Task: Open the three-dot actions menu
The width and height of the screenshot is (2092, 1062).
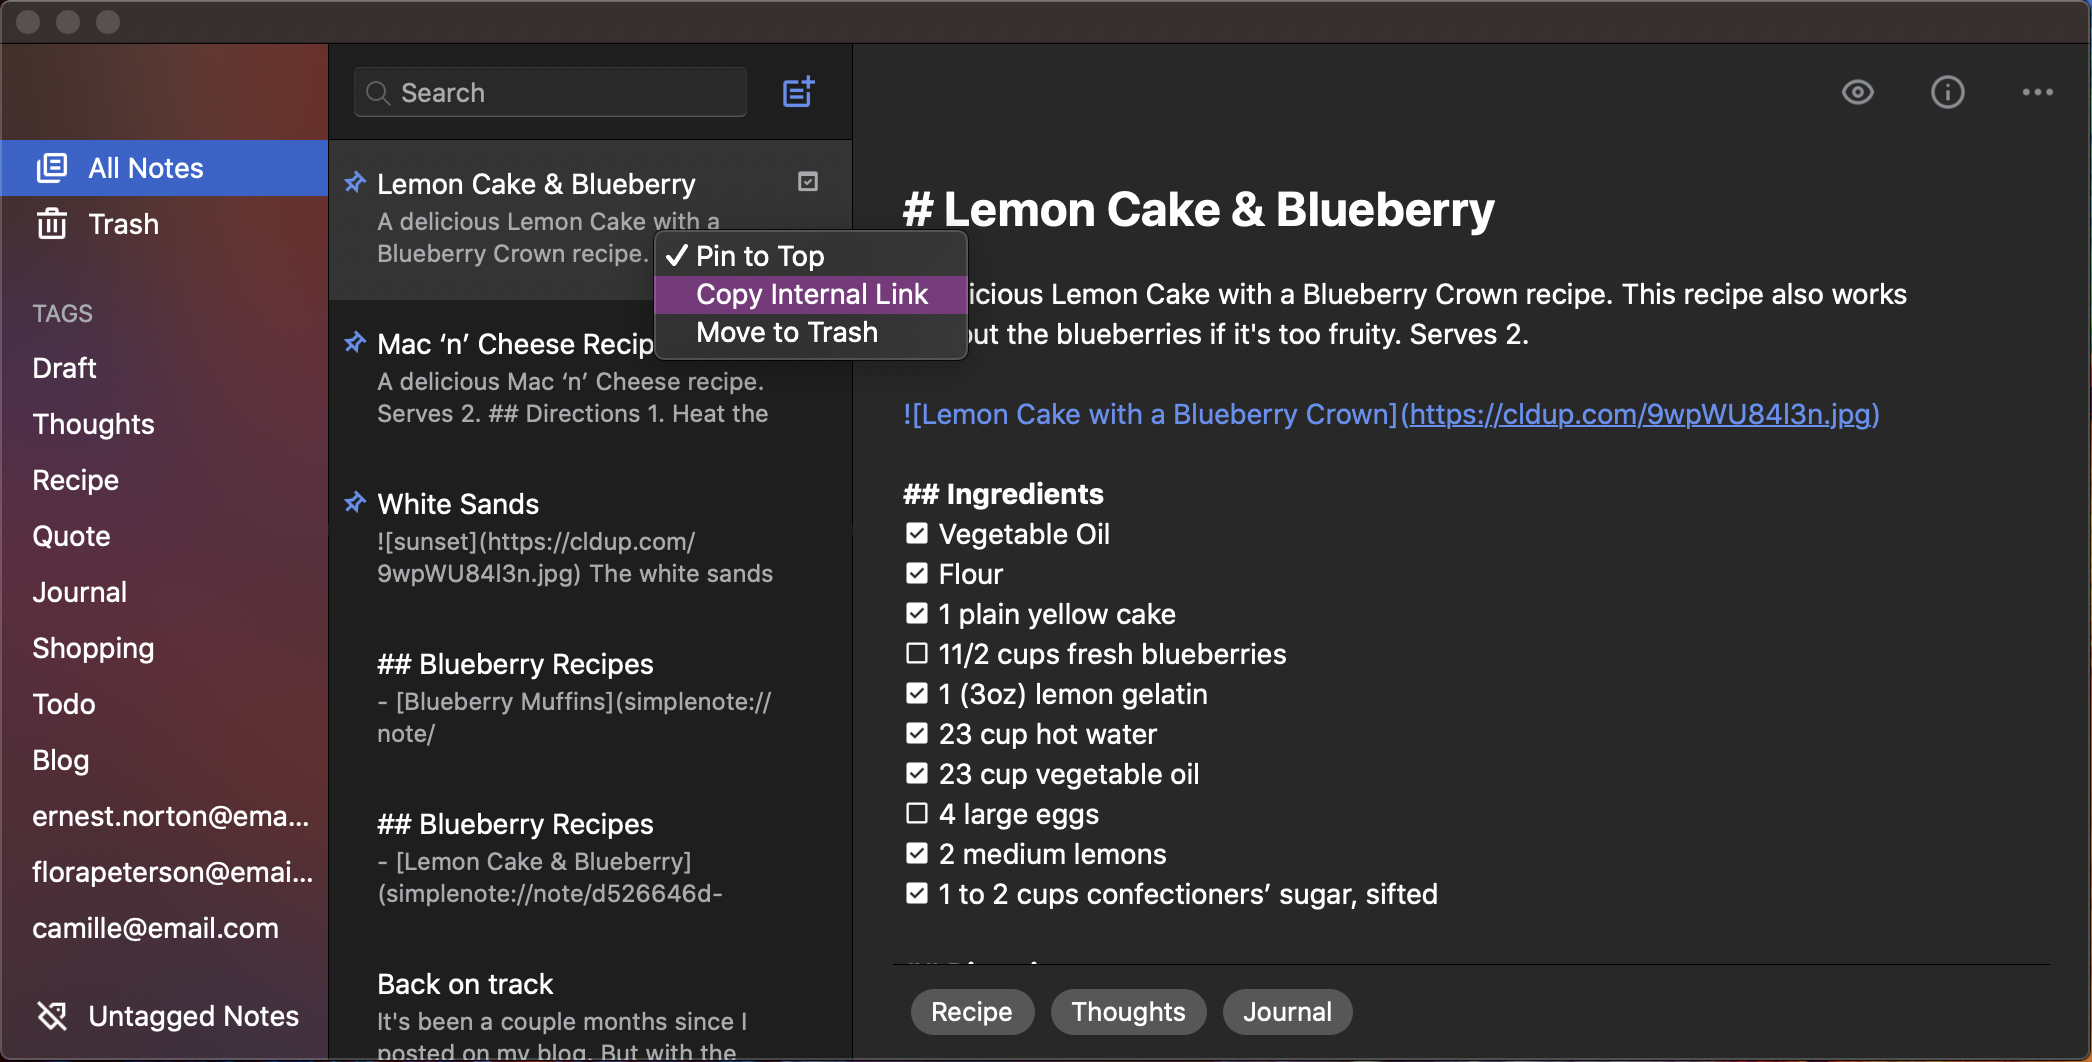Action: (2036, 93)
